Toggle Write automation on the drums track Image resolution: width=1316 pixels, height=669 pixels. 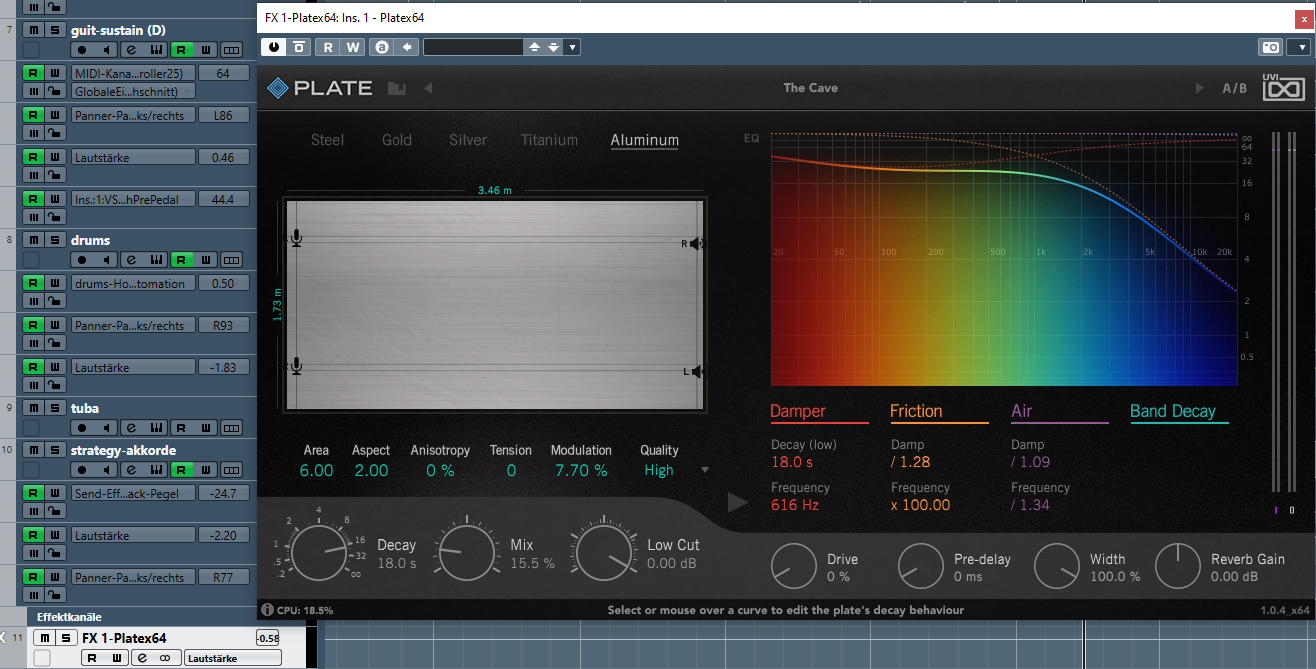coord(206,259)
